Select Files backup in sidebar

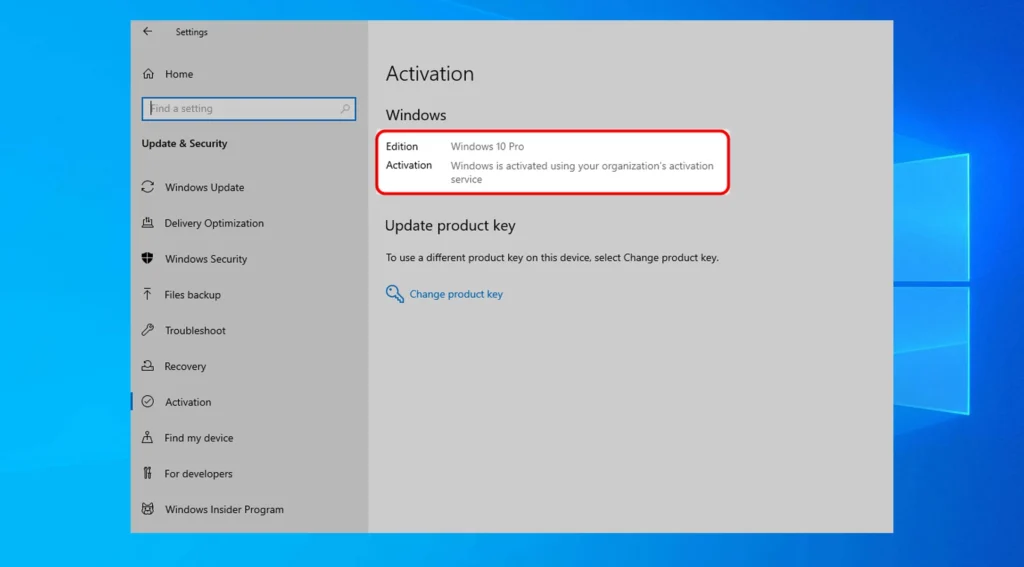tap(193, 295)
